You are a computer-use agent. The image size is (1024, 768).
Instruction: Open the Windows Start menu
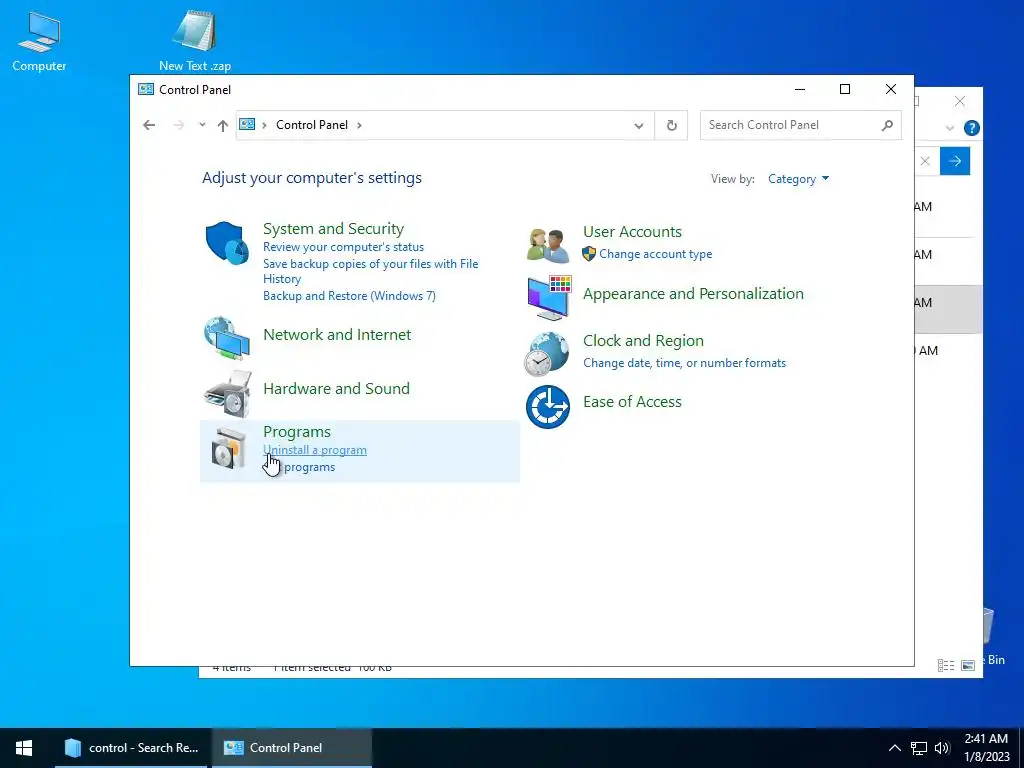tap(24, 748)
